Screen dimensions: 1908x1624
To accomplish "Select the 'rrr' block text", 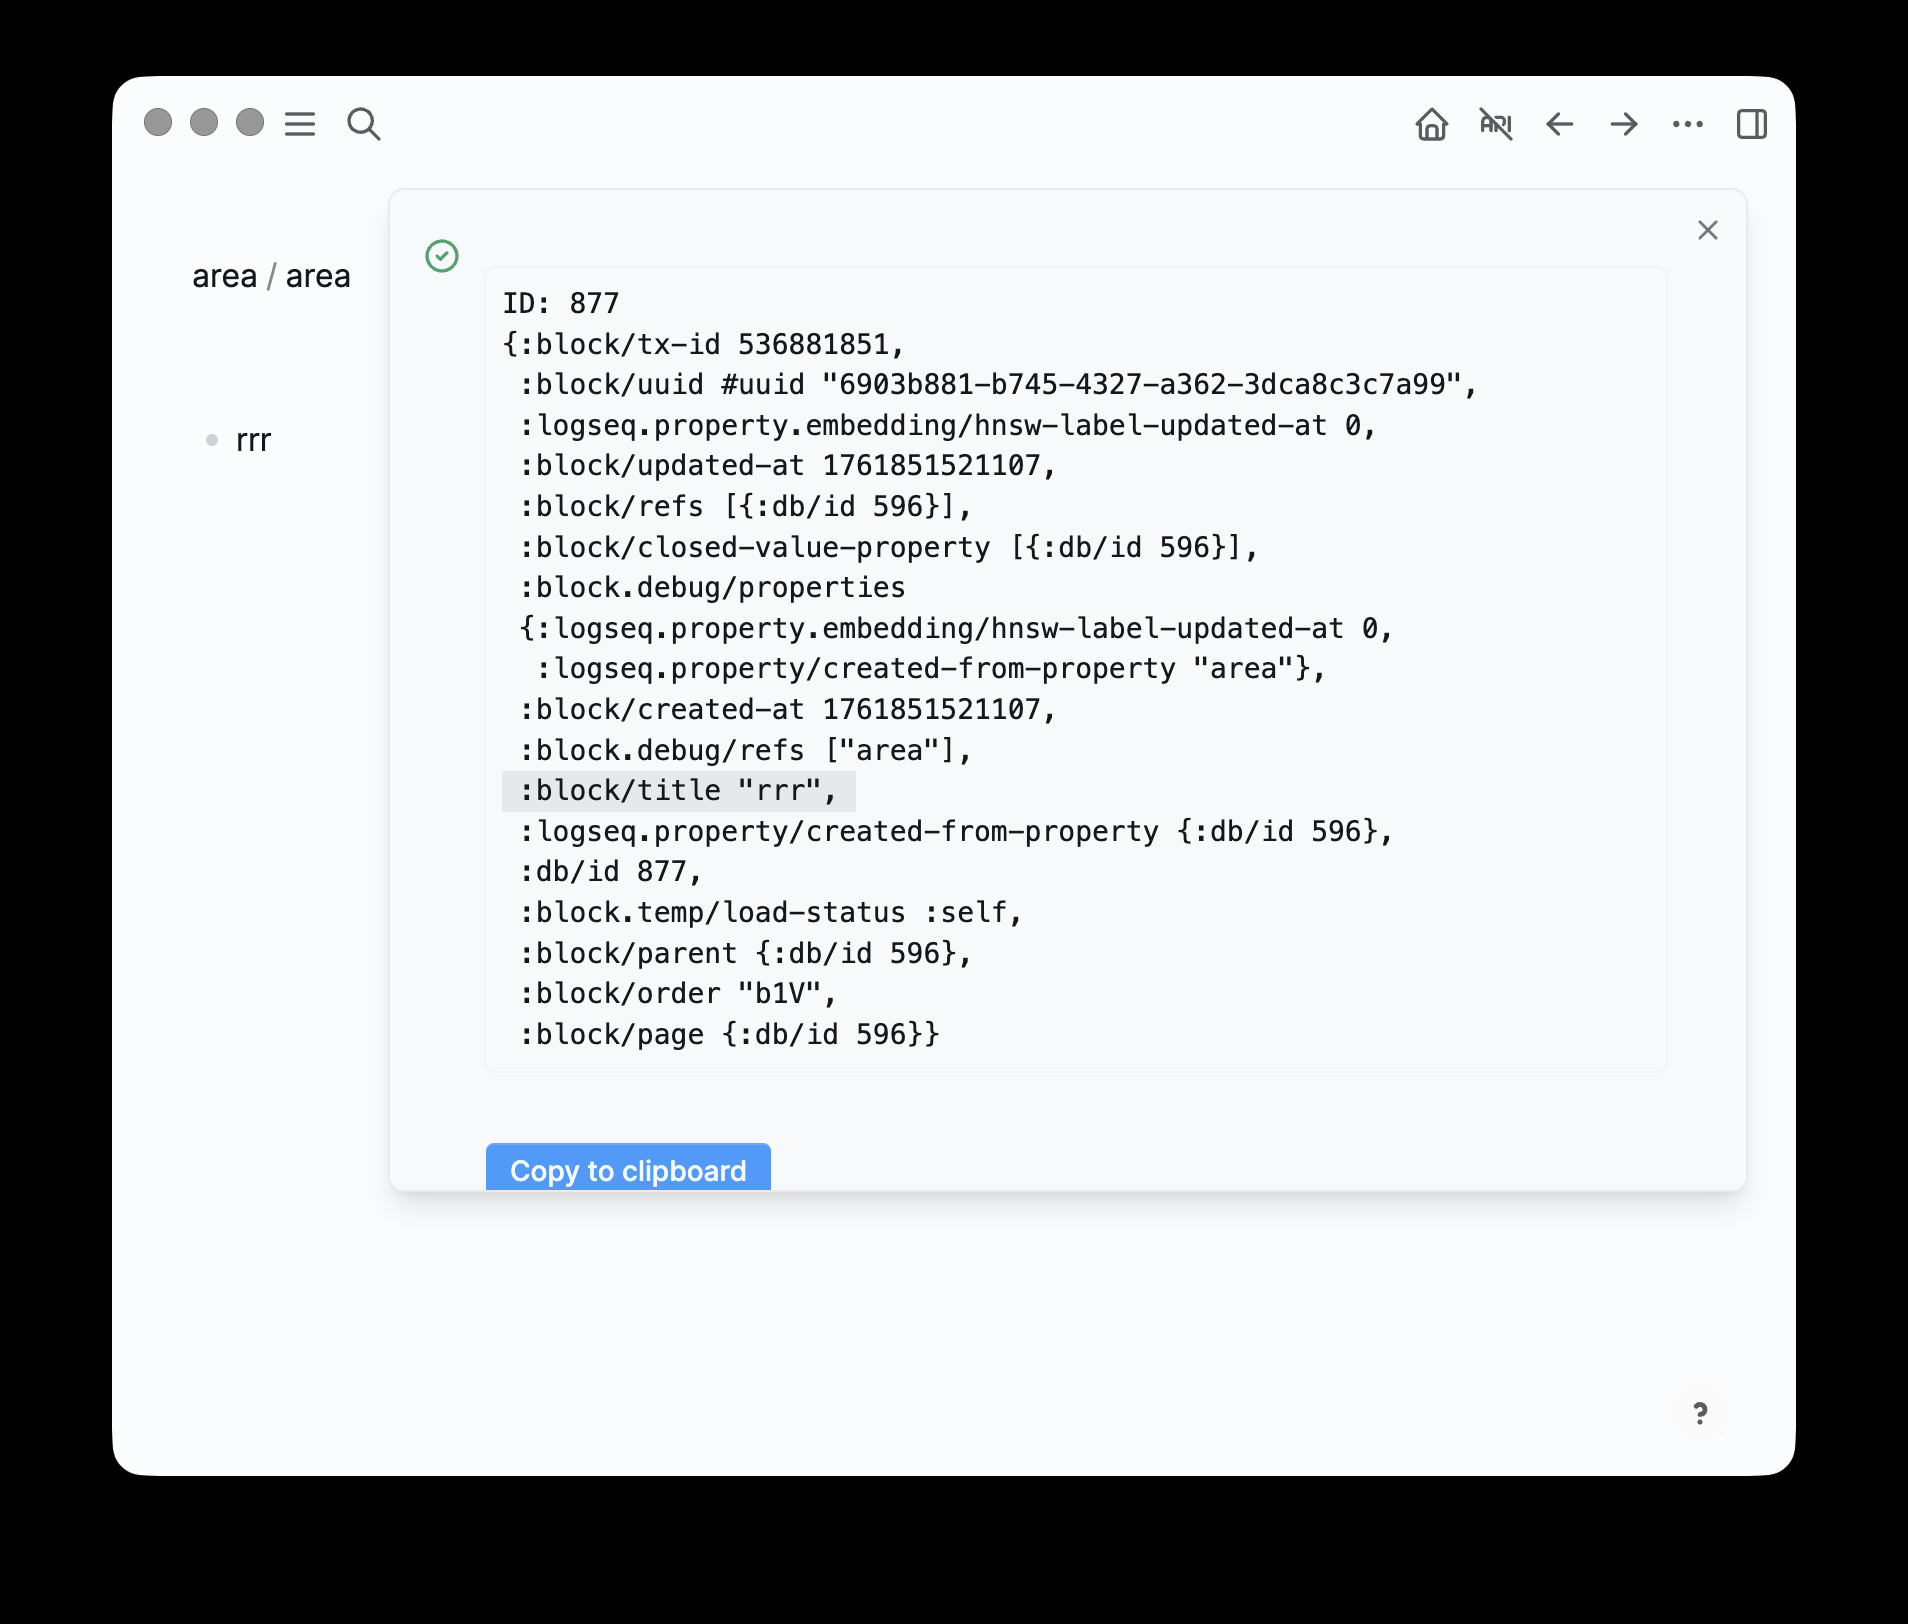I will [254, 440].
